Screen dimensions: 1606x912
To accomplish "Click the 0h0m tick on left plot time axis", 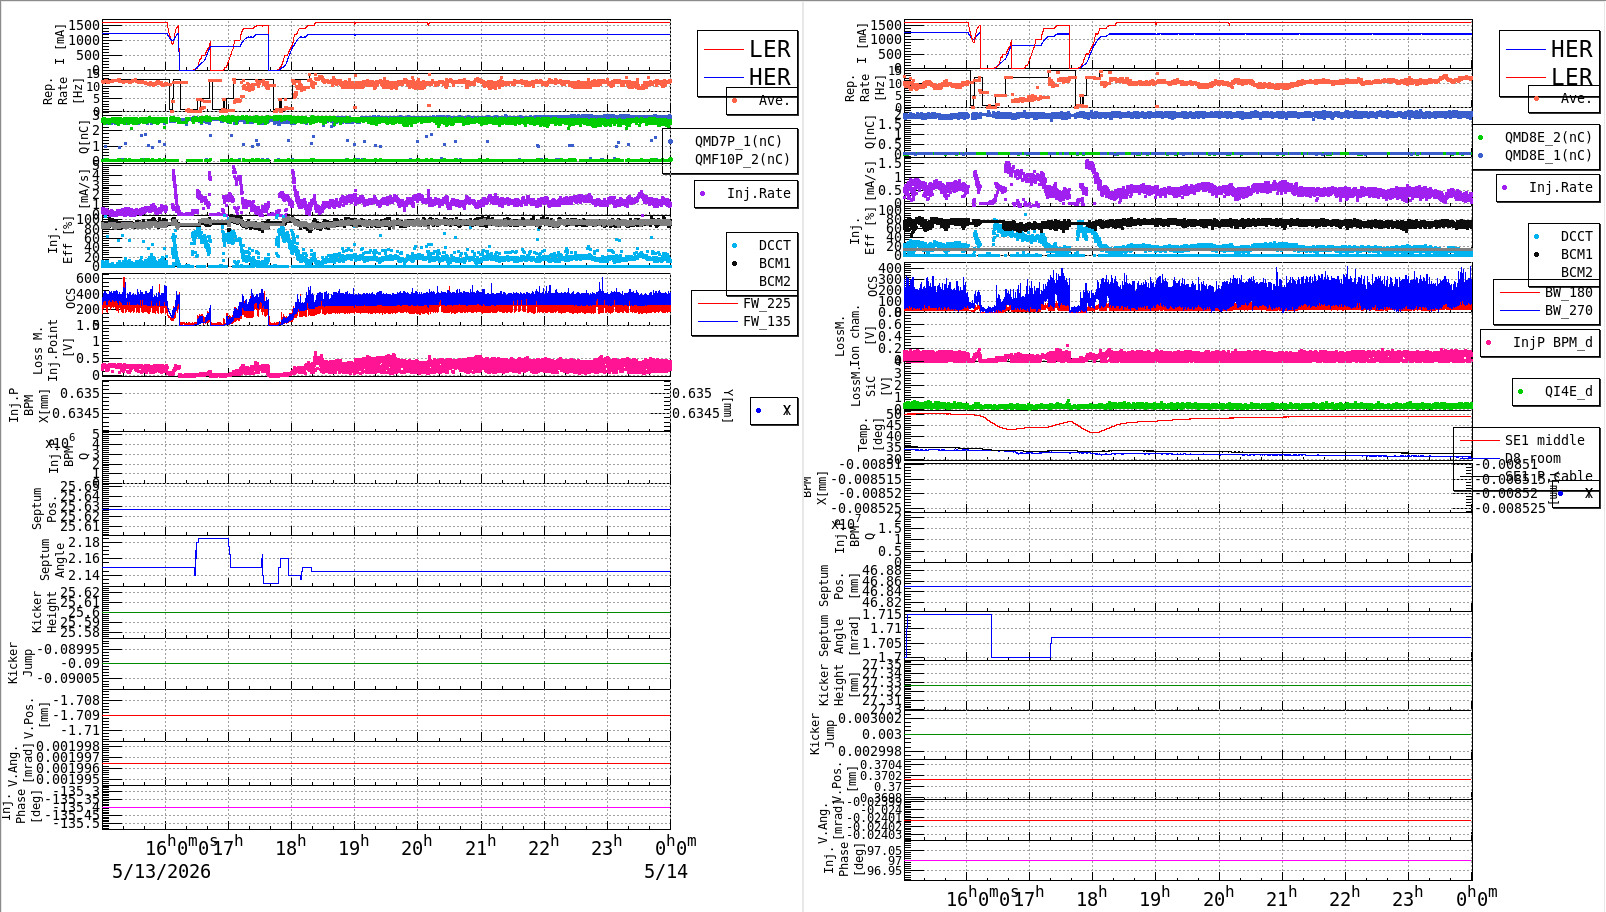I will click(x=676, y=847).
